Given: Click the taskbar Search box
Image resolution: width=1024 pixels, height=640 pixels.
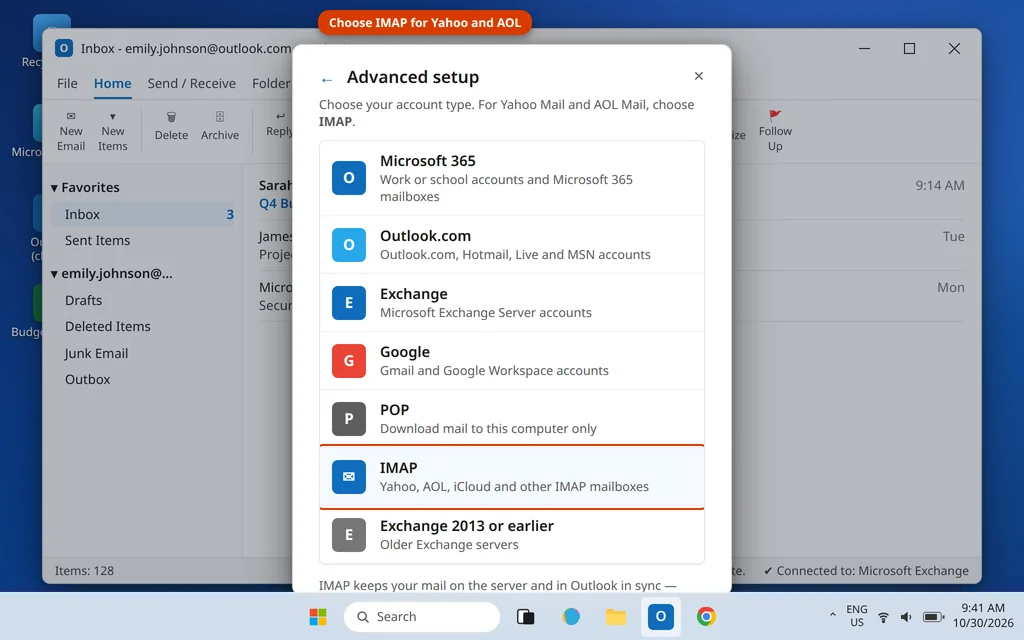Looking at the screenshot, I should tap(422, 616).
